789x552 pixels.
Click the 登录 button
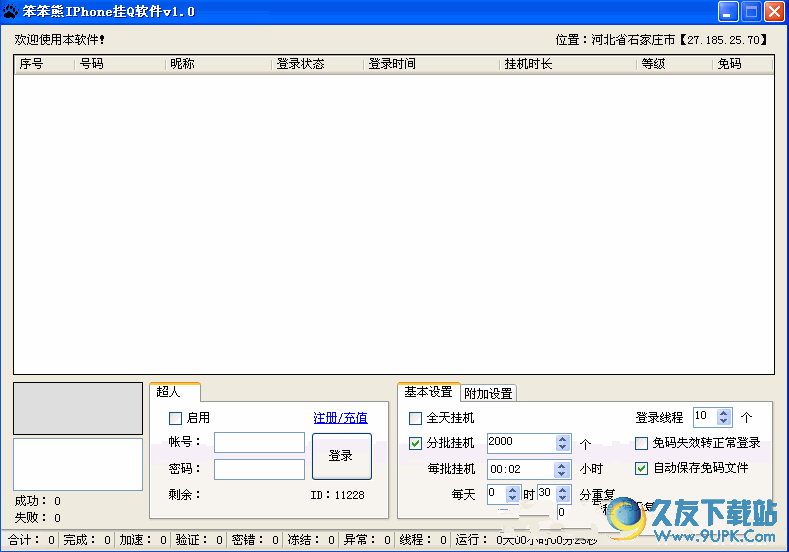342,456
